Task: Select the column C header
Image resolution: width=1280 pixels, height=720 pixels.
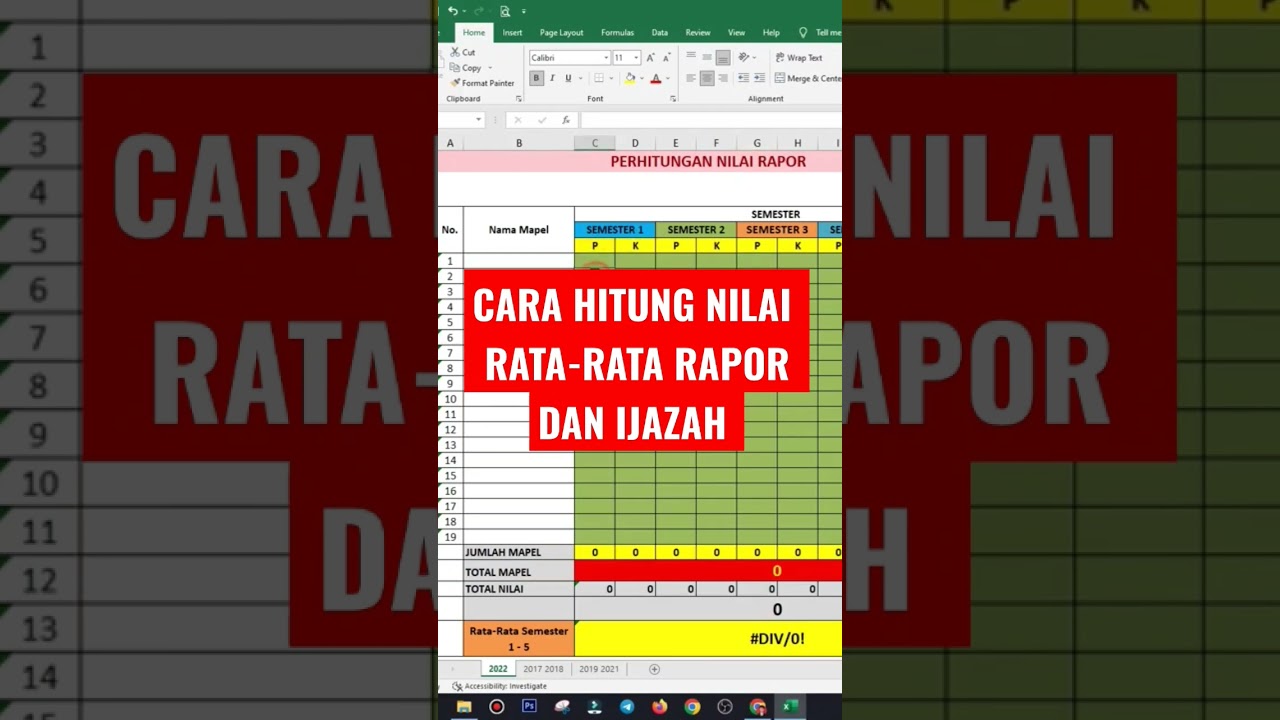Action: tap(594, 143)
